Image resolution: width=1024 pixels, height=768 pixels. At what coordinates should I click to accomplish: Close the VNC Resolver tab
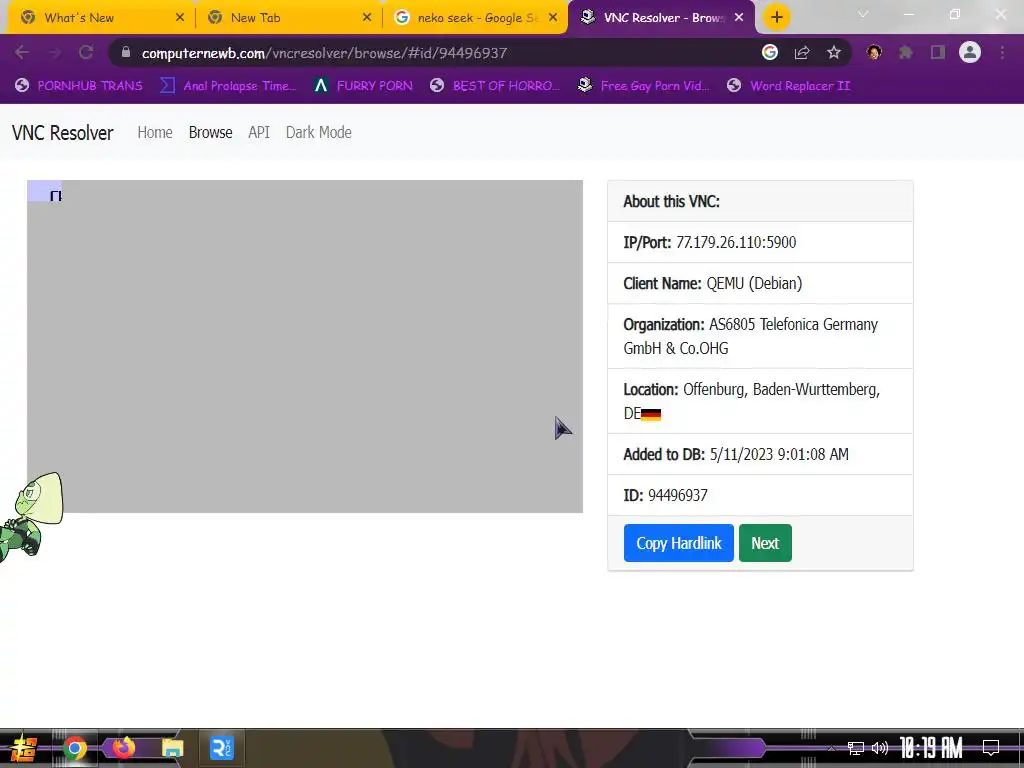click(739, 18)
